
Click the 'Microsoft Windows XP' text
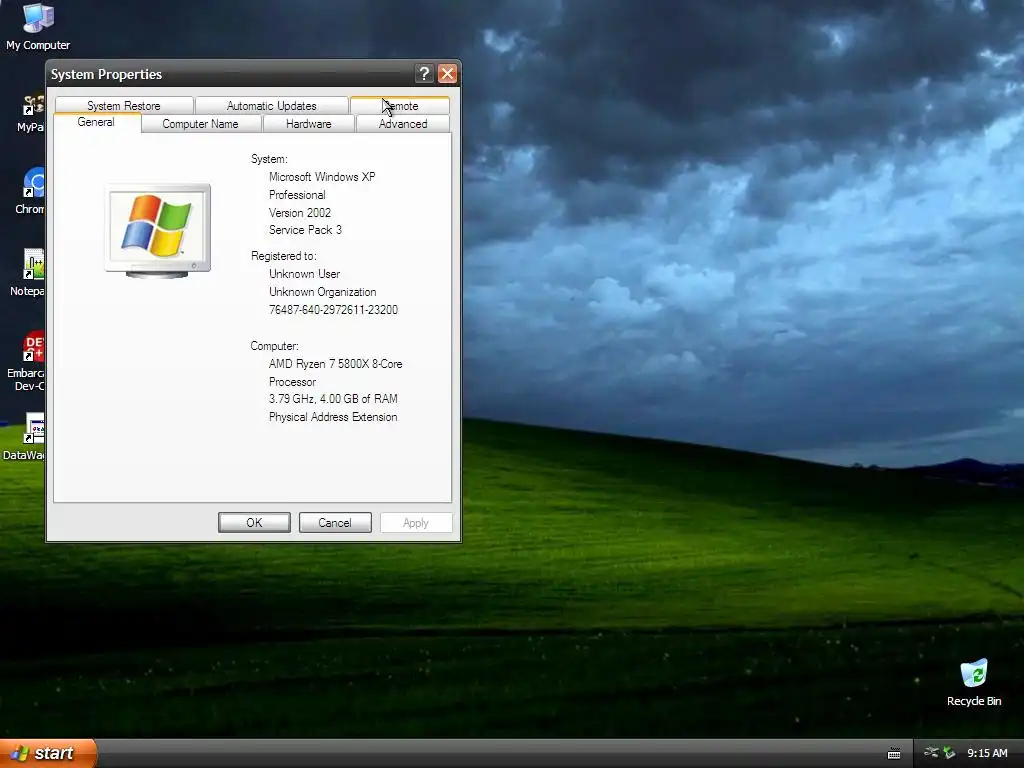pos(322,176)
